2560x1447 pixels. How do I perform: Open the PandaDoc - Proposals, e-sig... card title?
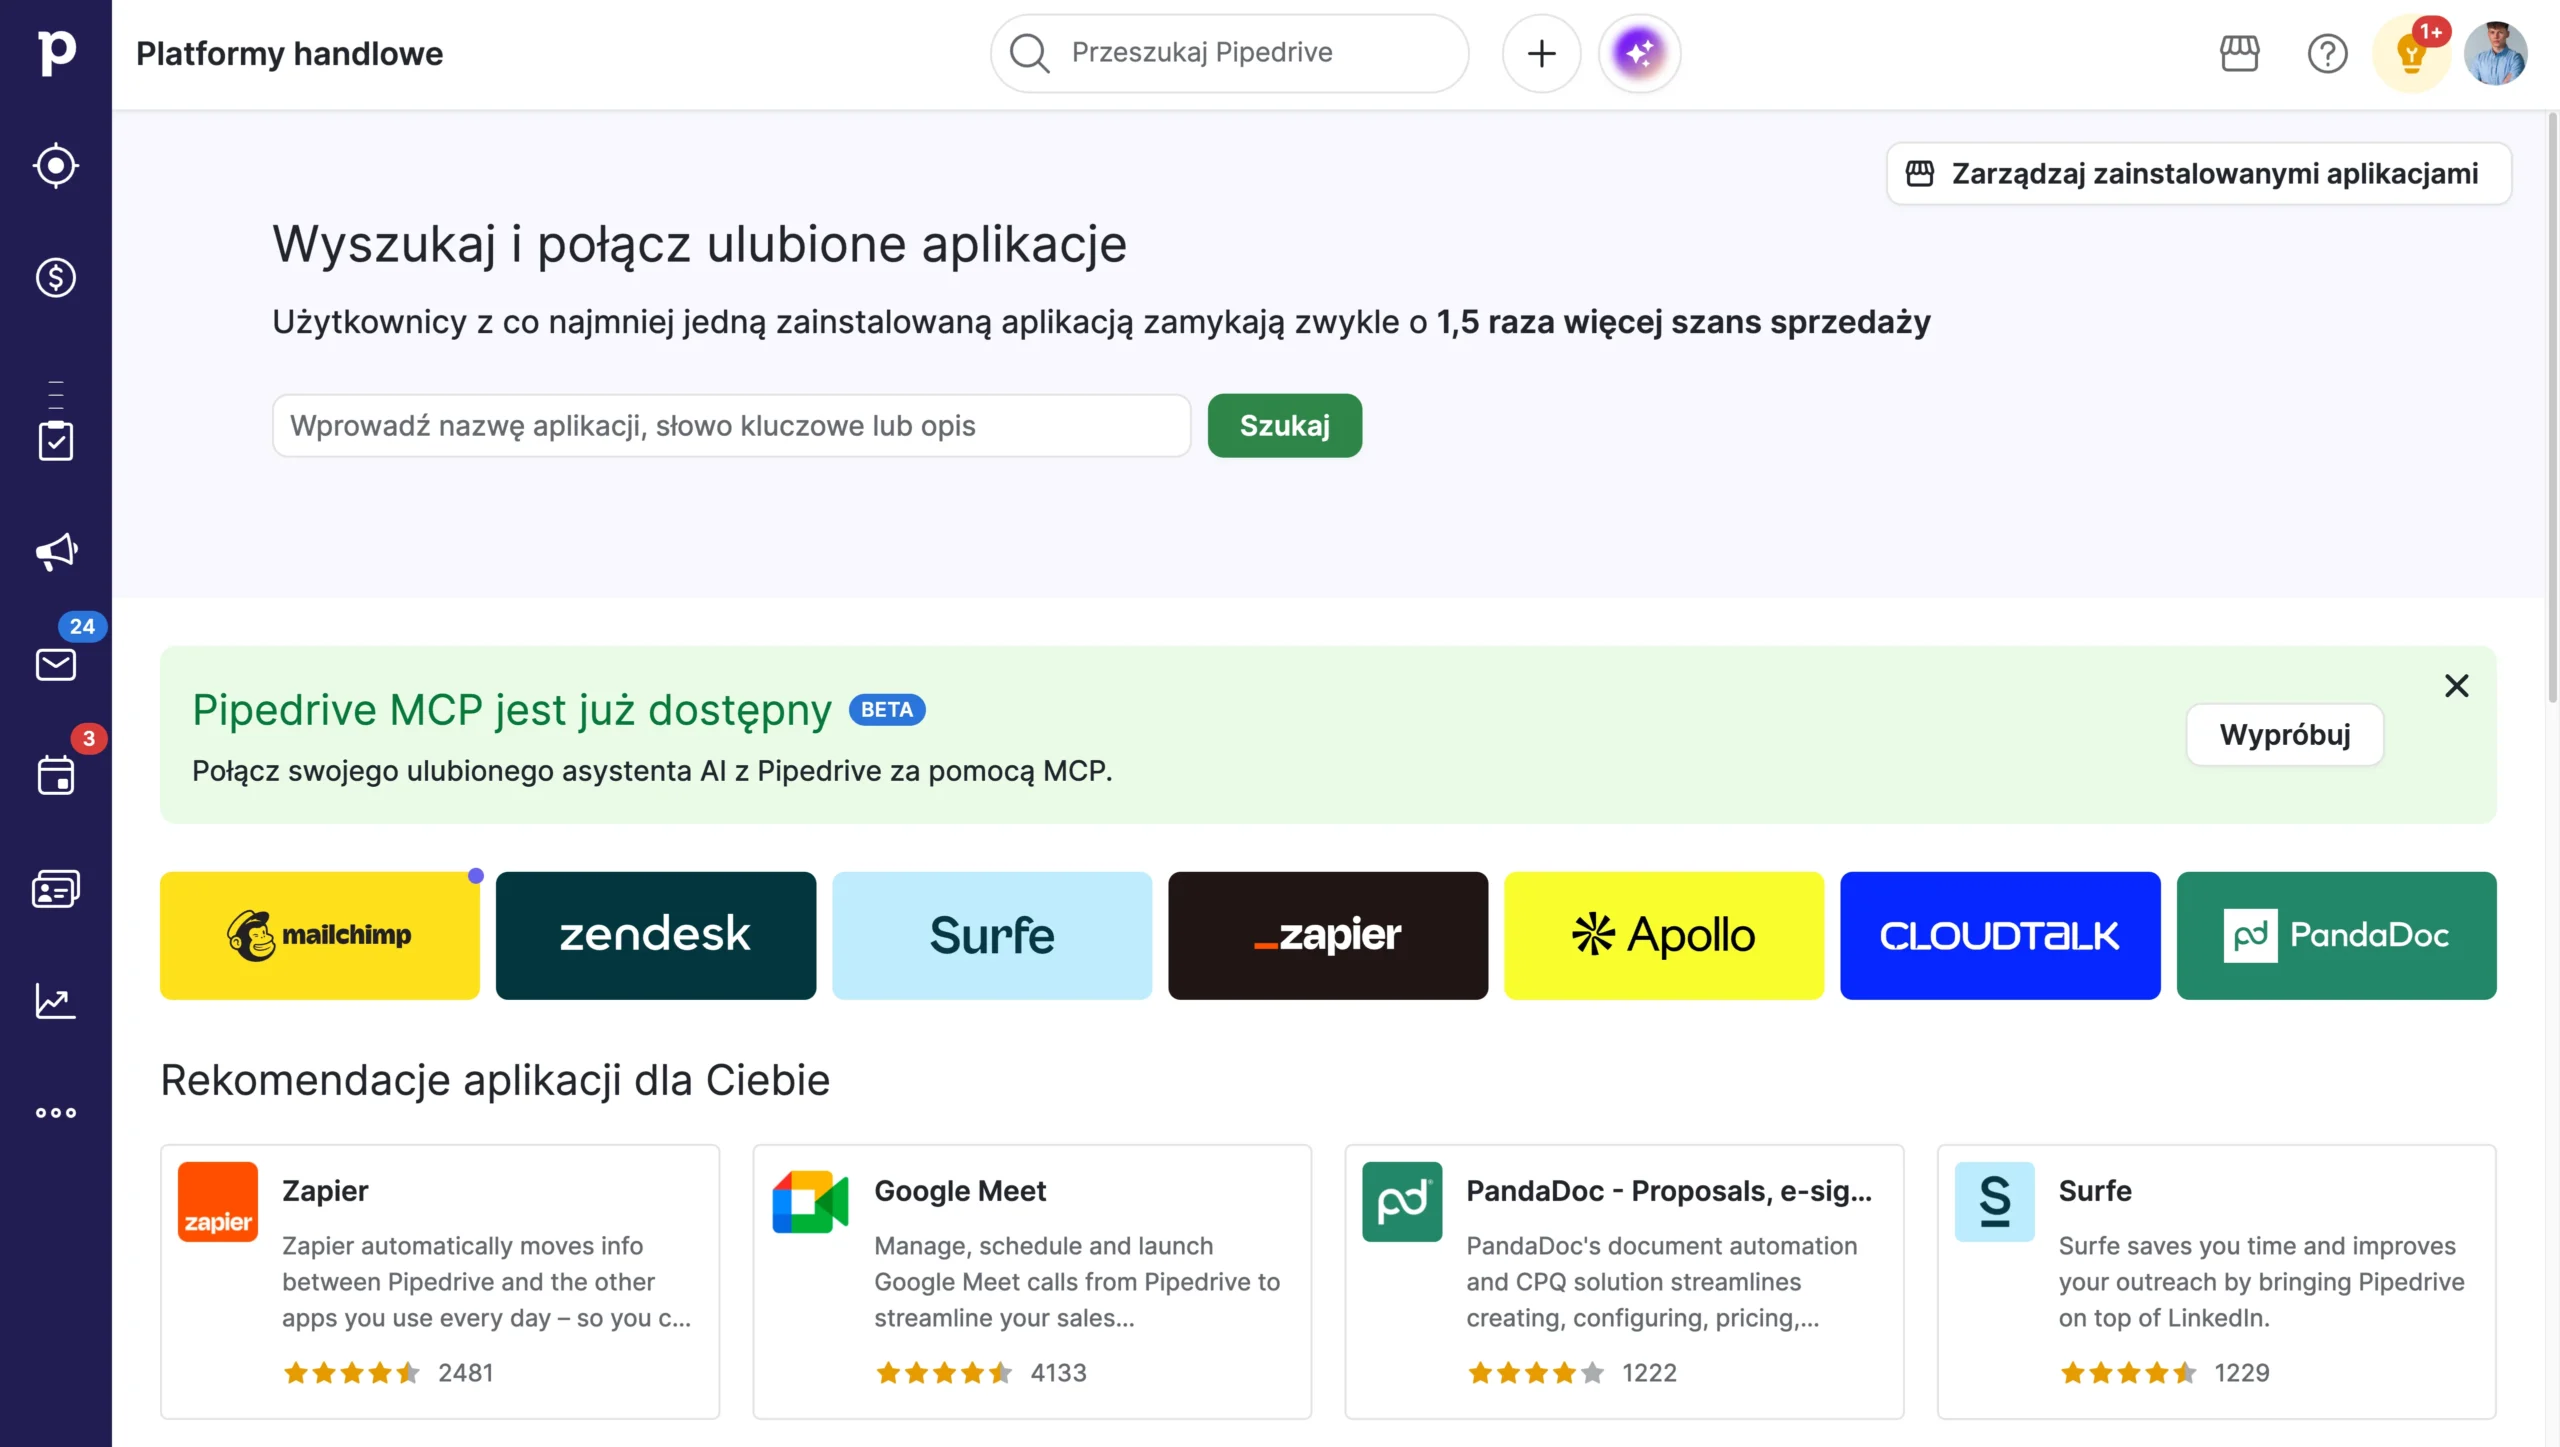pos(1669,1190)
